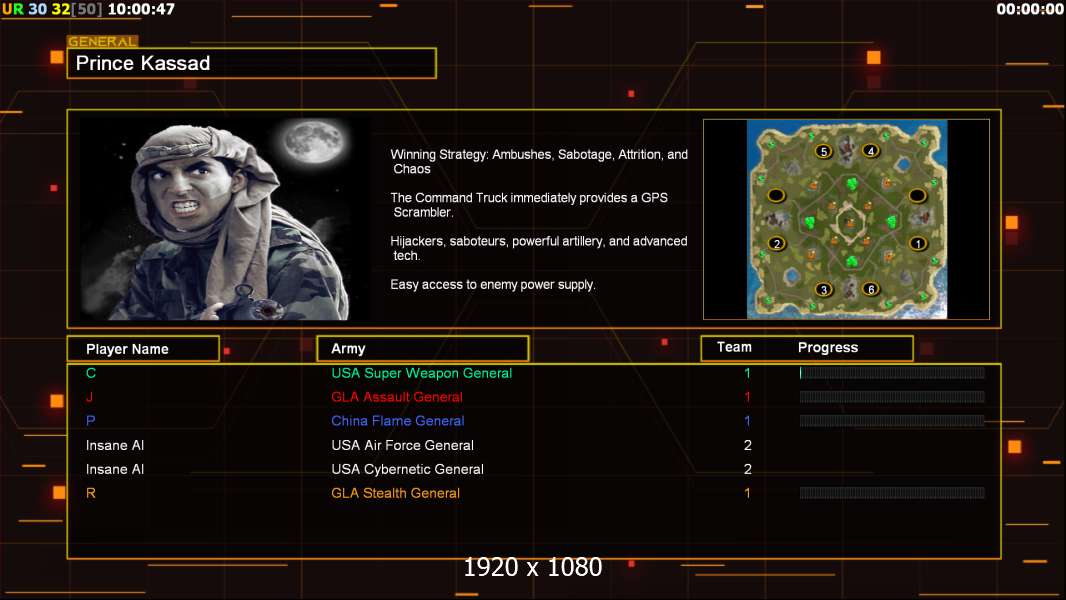
Task: Click the 10:00:47 clock overlay
Action: tap(141, 9)
